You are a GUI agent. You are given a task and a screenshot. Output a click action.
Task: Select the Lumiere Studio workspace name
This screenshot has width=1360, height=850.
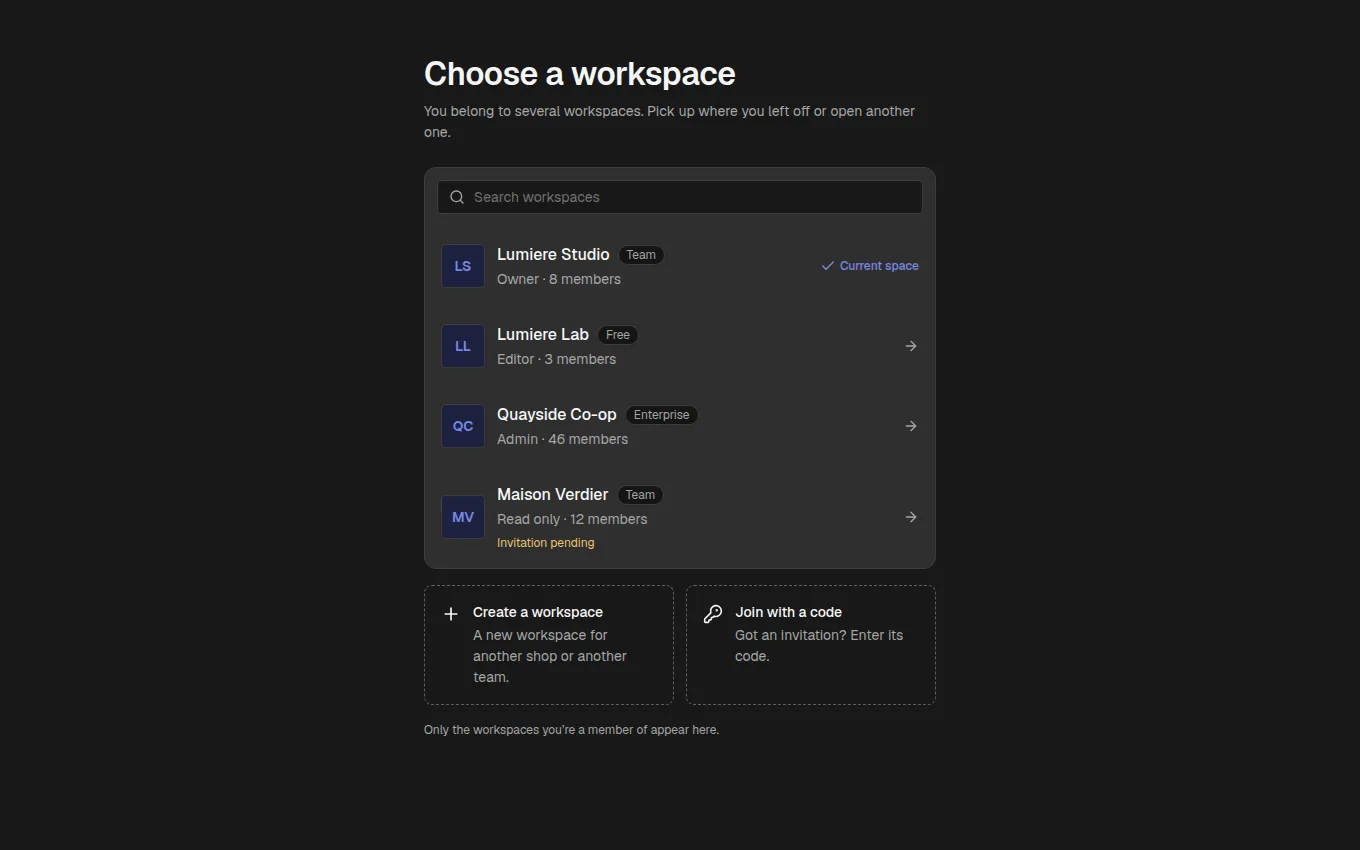tap(553, 254)
